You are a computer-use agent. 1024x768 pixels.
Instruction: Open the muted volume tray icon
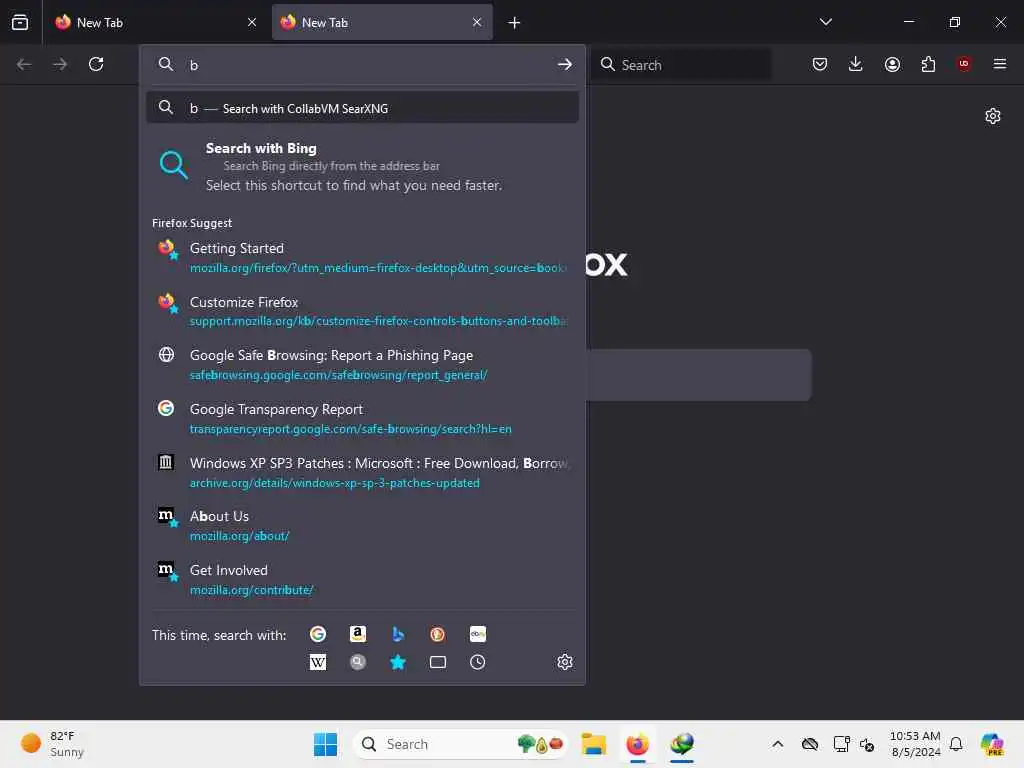867,744
